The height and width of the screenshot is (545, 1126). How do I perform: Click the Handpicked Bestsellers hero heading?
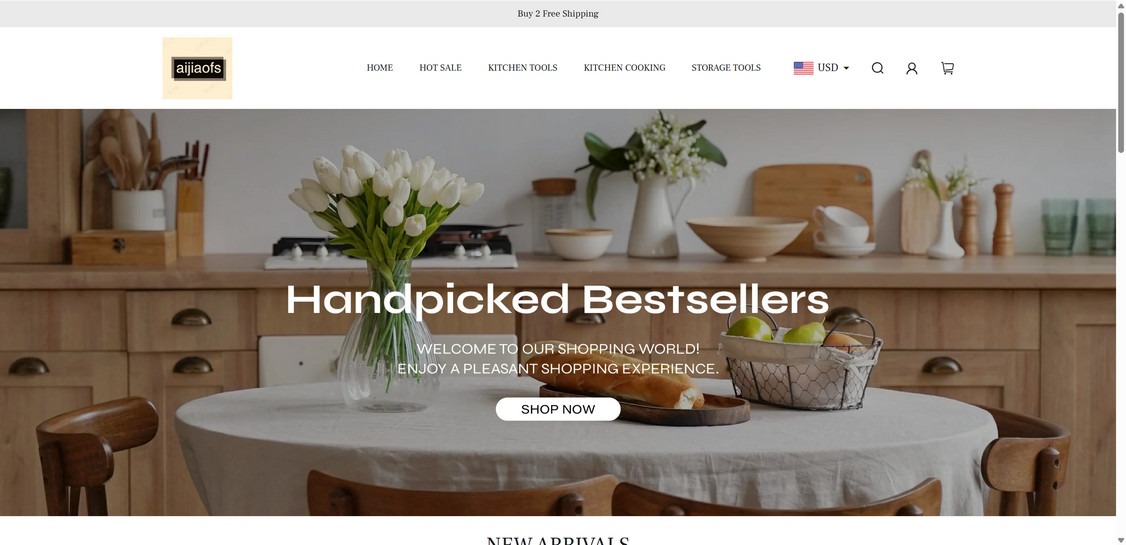pyautogui.click(x=557, y=300)
